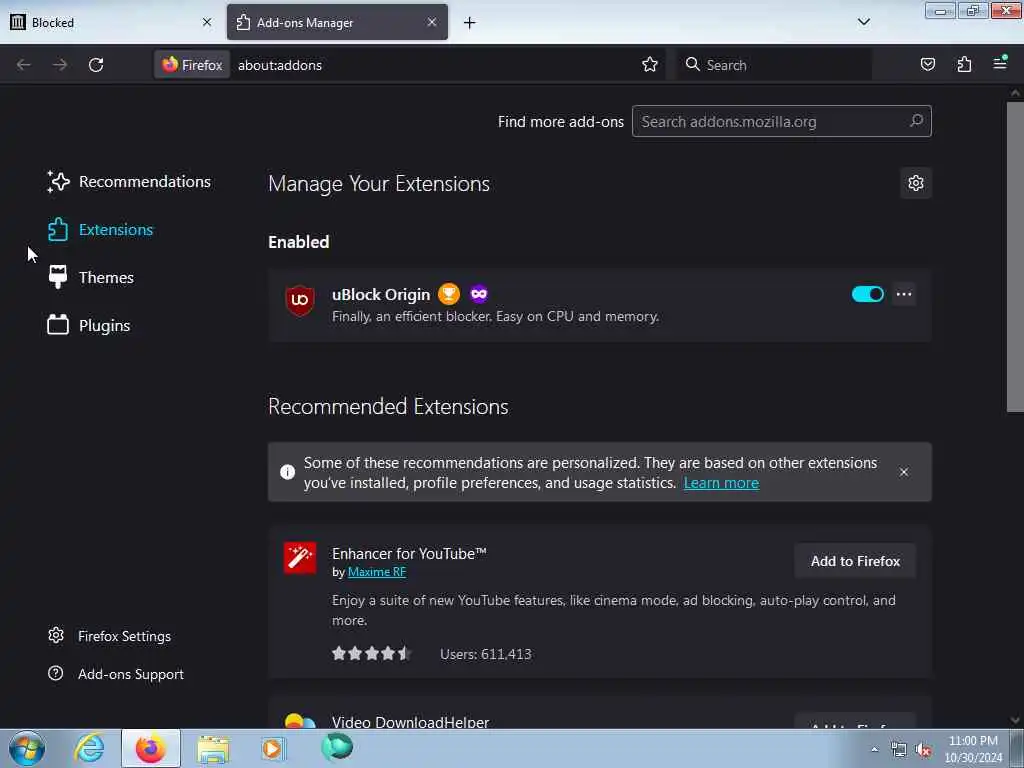
Task: Click the Users: 611,413 text
Action: click(485, 654)
